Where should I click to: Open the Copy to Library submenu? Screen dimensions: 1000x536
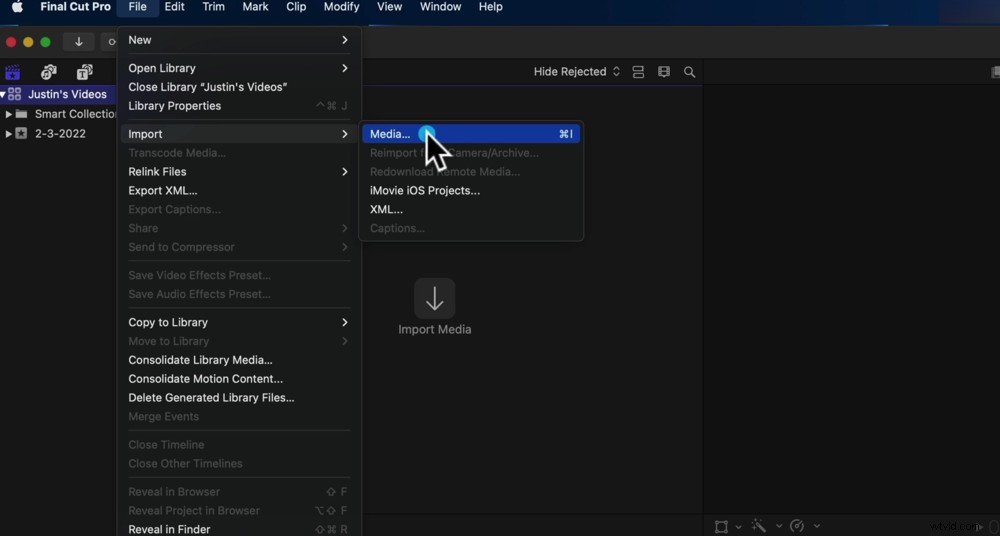pyautogui.click(x=239, y=322)
